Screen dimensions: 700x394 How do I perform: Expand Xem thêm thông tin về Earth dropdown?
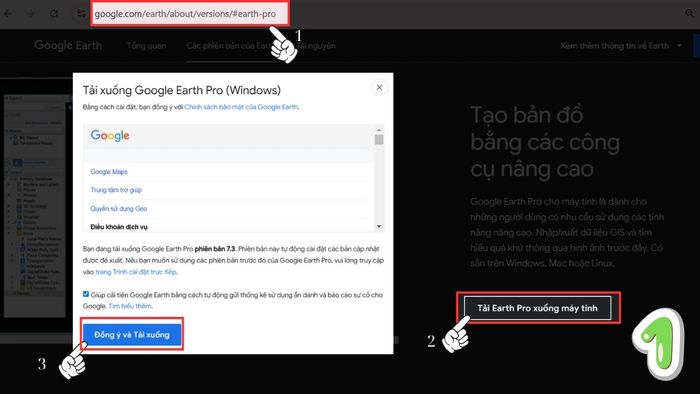pos(621,46)
